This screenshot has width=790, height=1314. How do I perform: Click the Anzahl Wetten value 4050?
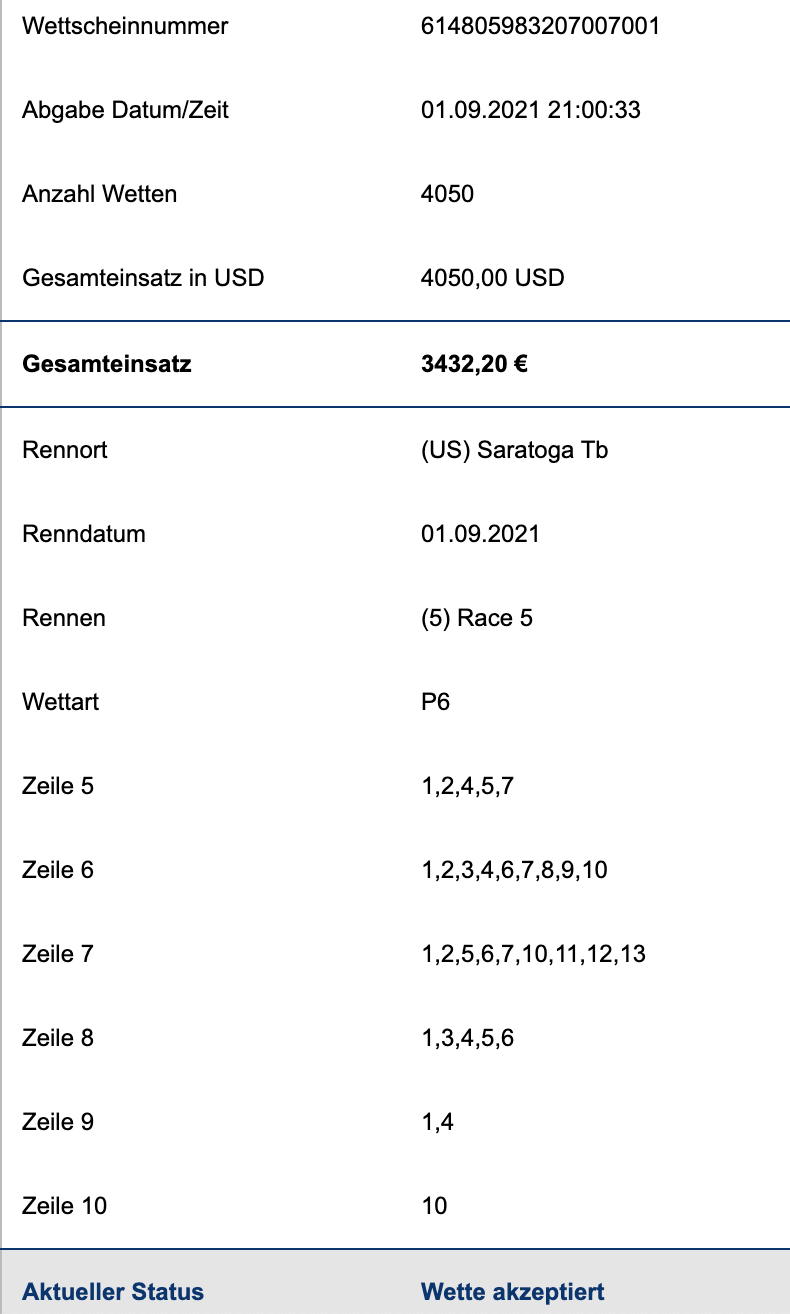click(x=448, y=194)
